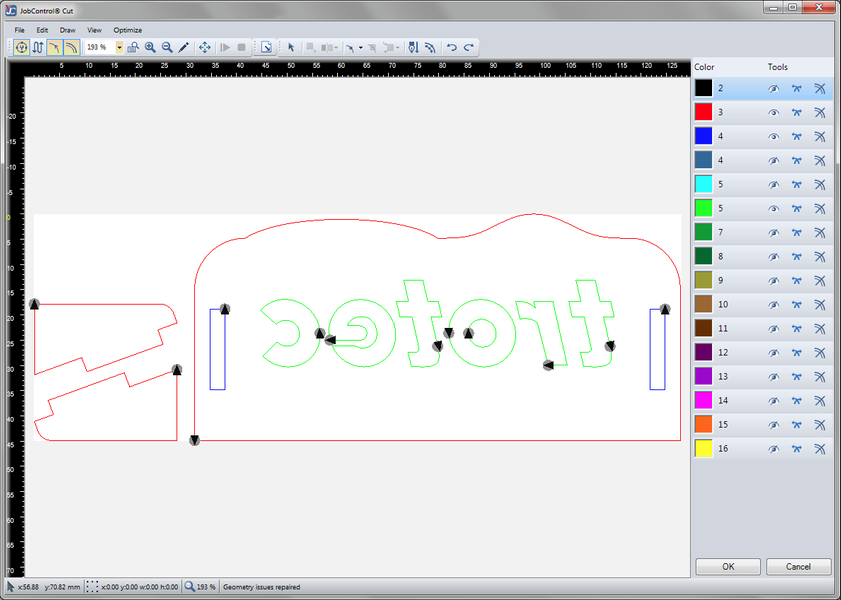The width and height of the screenshot is (841, 600).
Task: Click the 193 % zoom input field
Action: (98, 47)
